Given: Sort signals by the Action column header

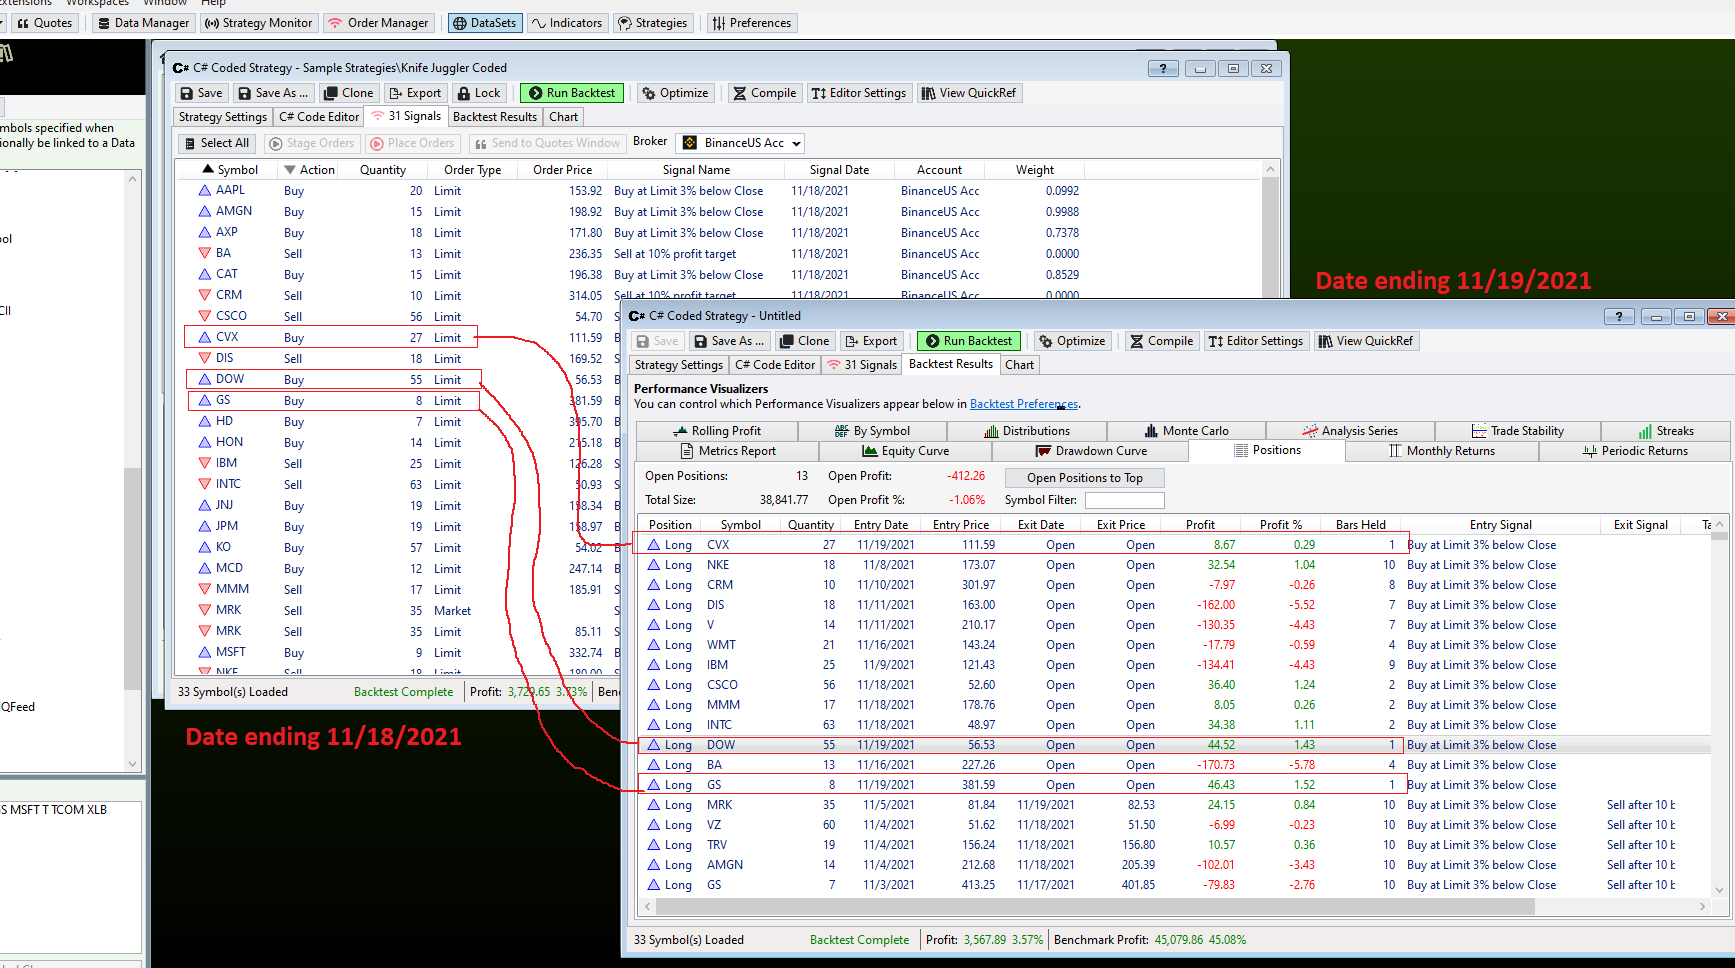Looking at the screenshot, I should [316, 170].
